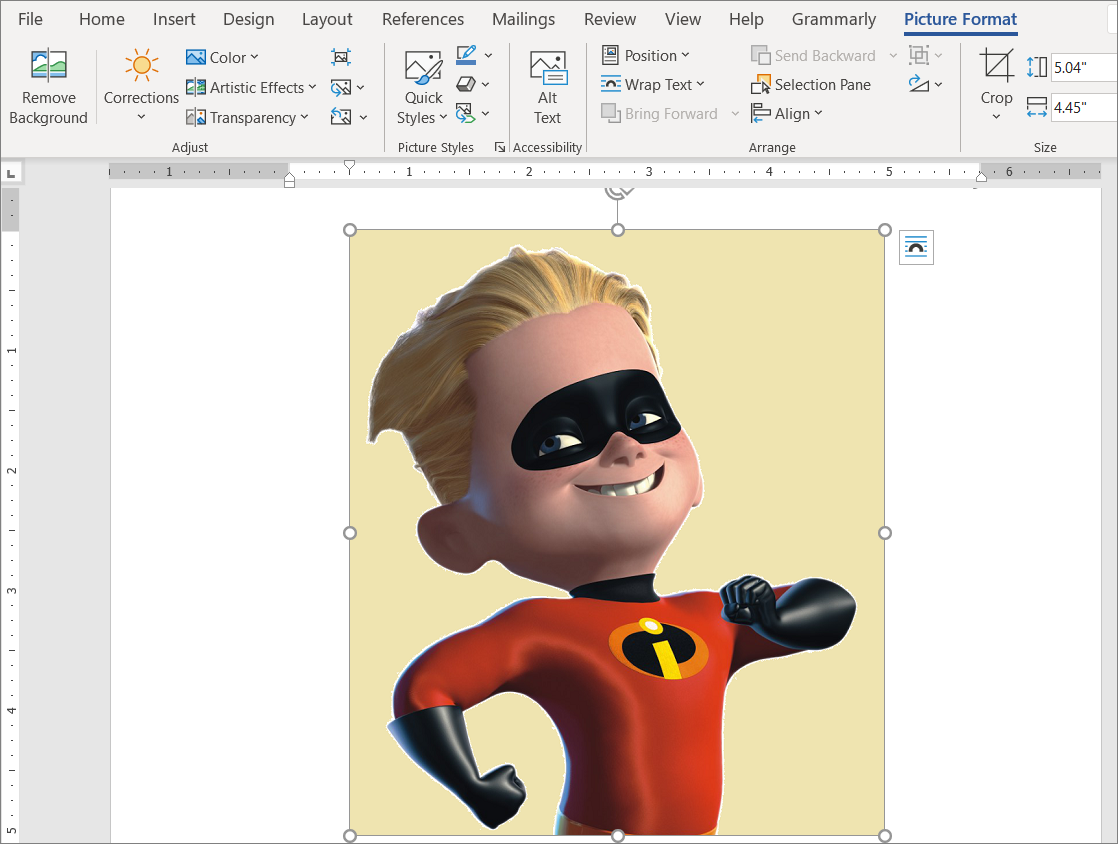Open the Artistic Effects dropdown
This screenshot has width=1118, height=844.
coord(251,87)
